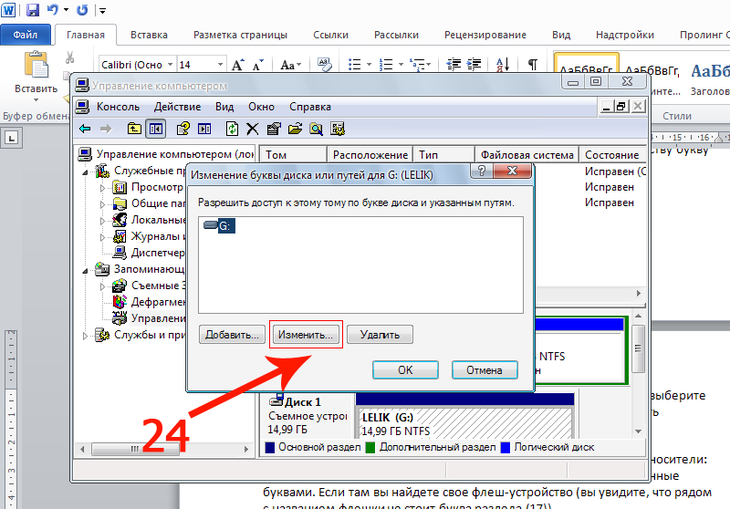Viewport: 730px width, 509px height.
Task: Click the refresh icon in console toolbar
Action: [232, 129]
